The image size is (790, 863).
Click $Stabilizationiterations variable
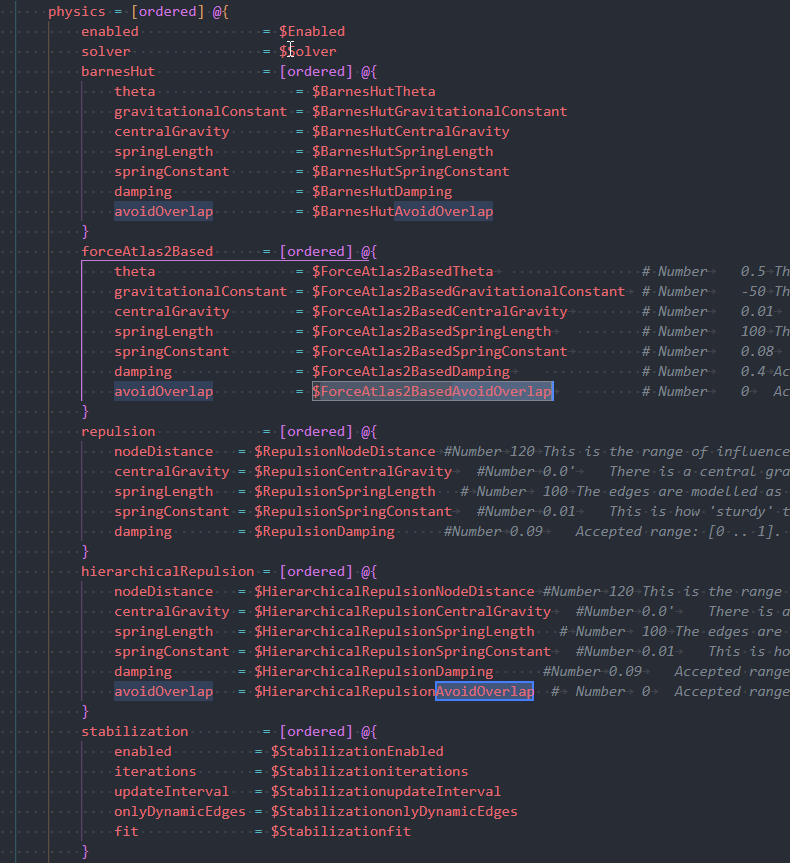[369, 772]
